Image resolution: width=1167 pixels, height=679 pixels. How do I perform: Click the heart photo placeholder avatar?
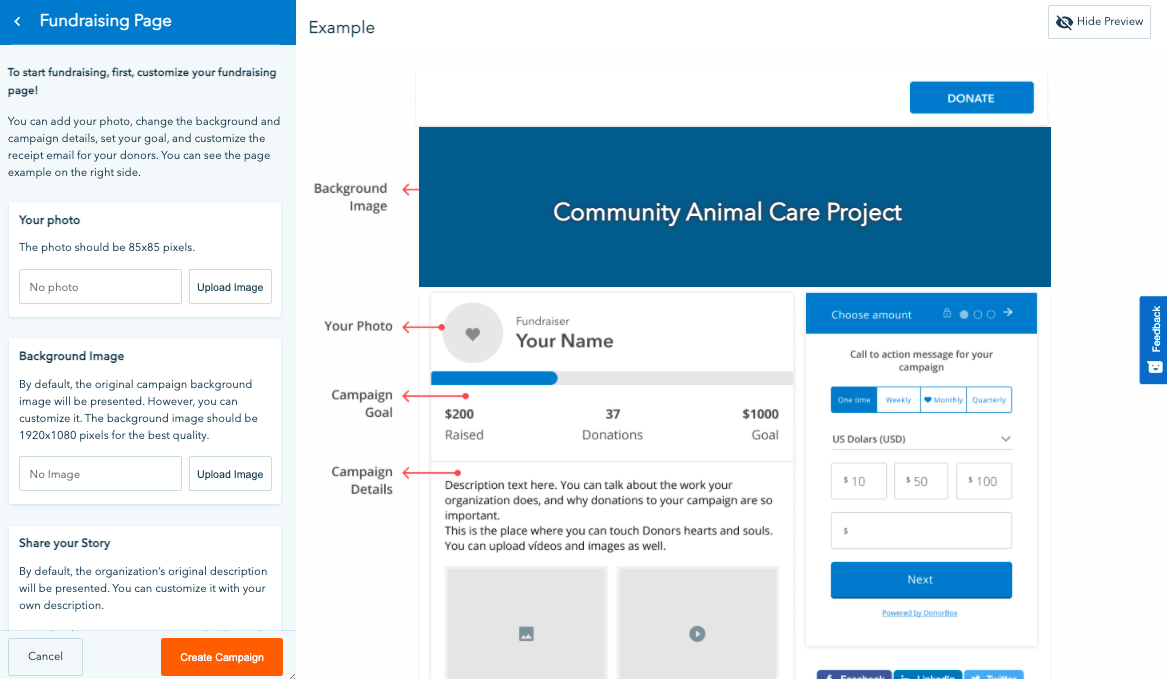tap(472, 333)
